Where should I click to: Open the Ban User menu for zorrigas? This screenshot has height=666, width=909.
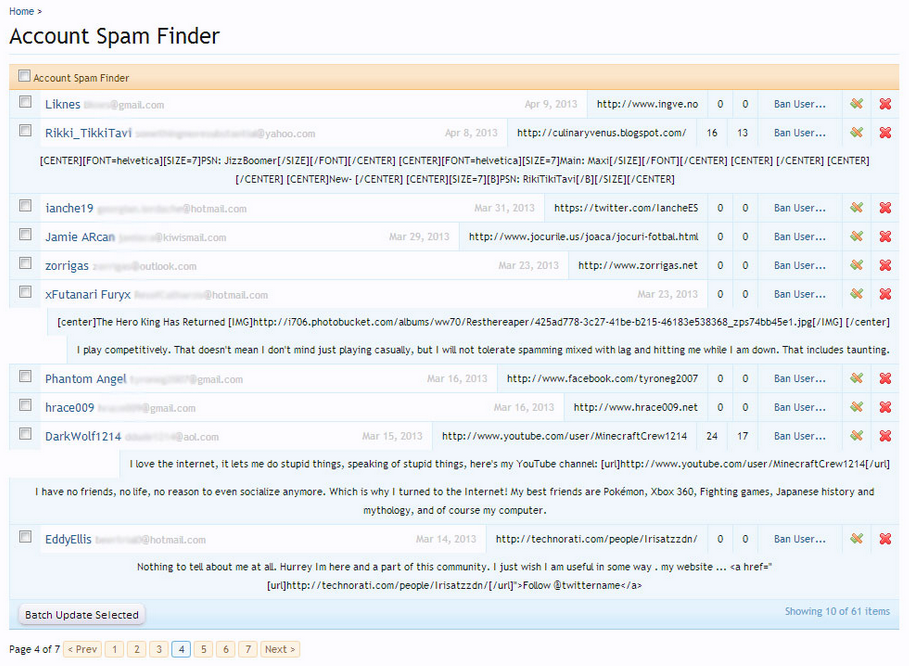[x=800, y=266]
